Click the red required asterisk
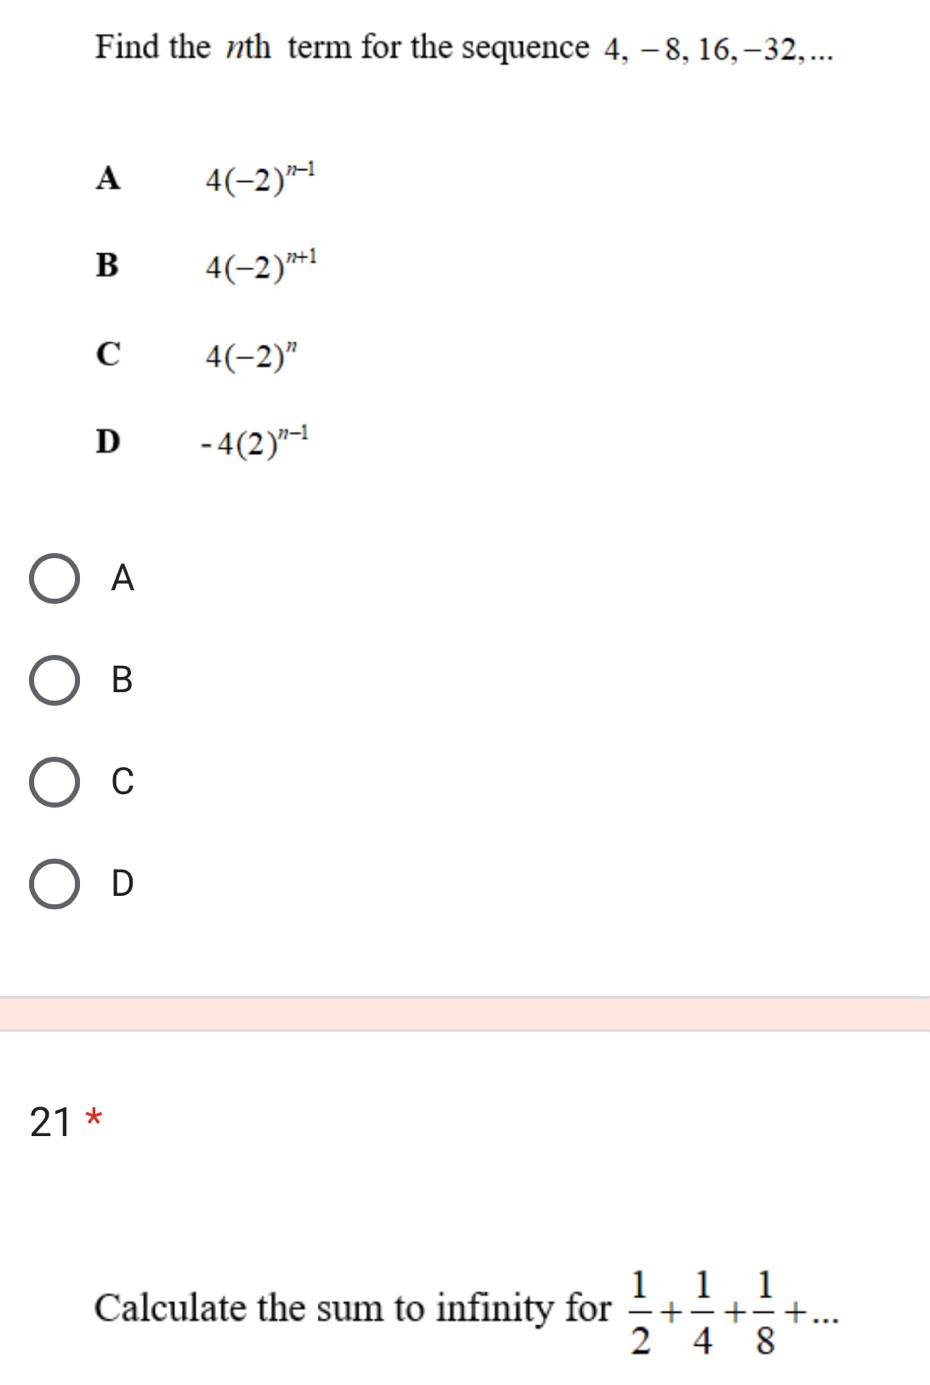 [94, 1118]
